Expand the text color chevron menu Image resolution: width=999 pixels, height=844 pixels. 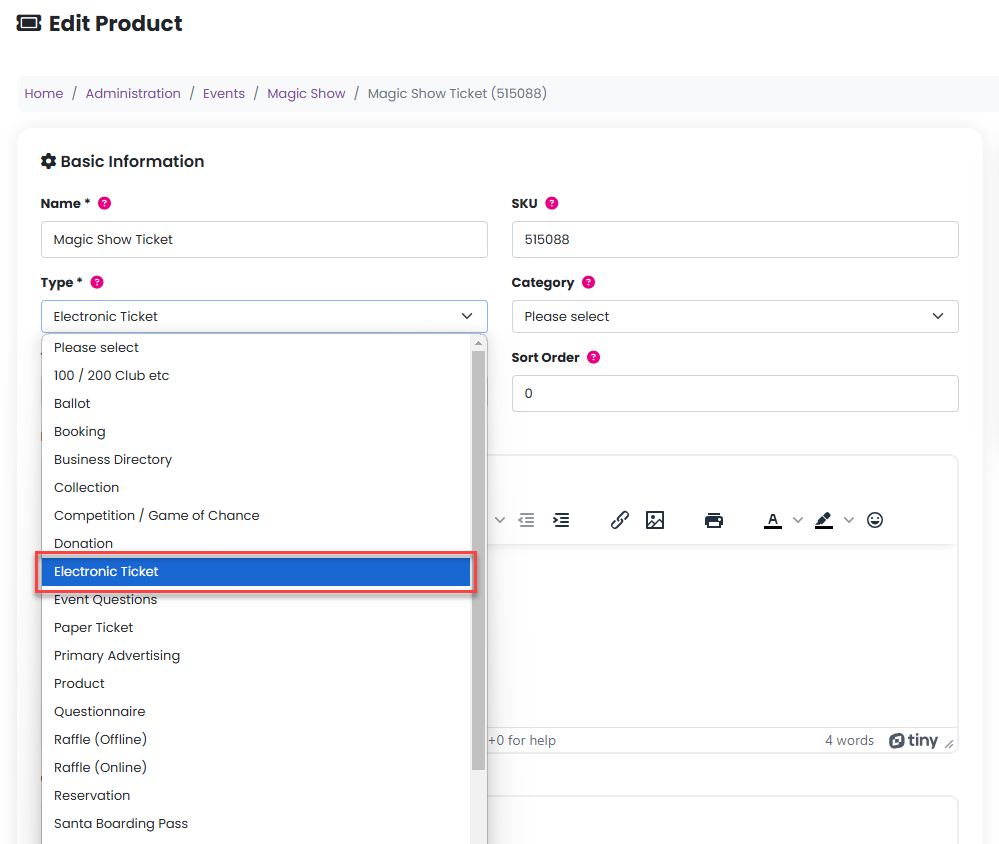tap(798, 520)
